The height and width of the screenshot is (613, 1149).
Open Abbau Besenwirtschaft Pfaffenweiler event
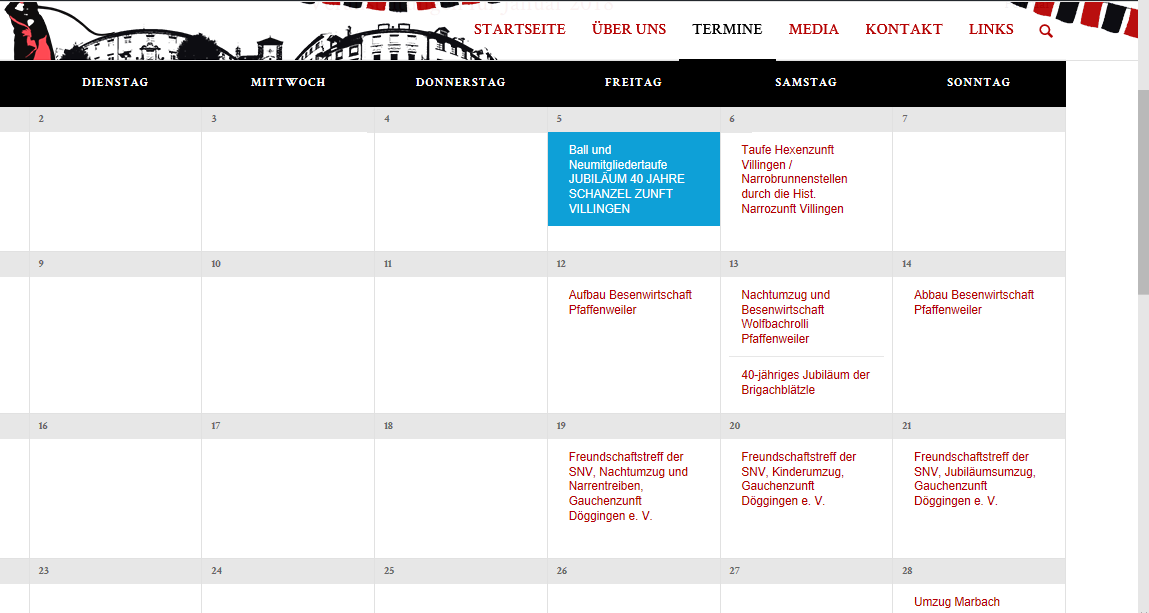(974, 302)
